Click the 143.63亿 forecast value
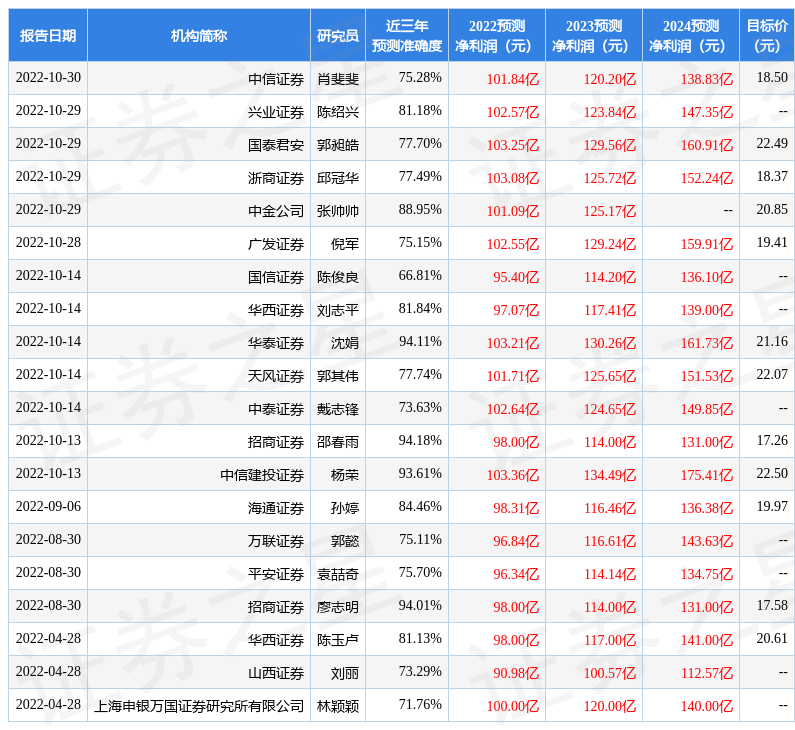This screenshot has width=795, height=730. pyautogui.click(x=707, y=541)
